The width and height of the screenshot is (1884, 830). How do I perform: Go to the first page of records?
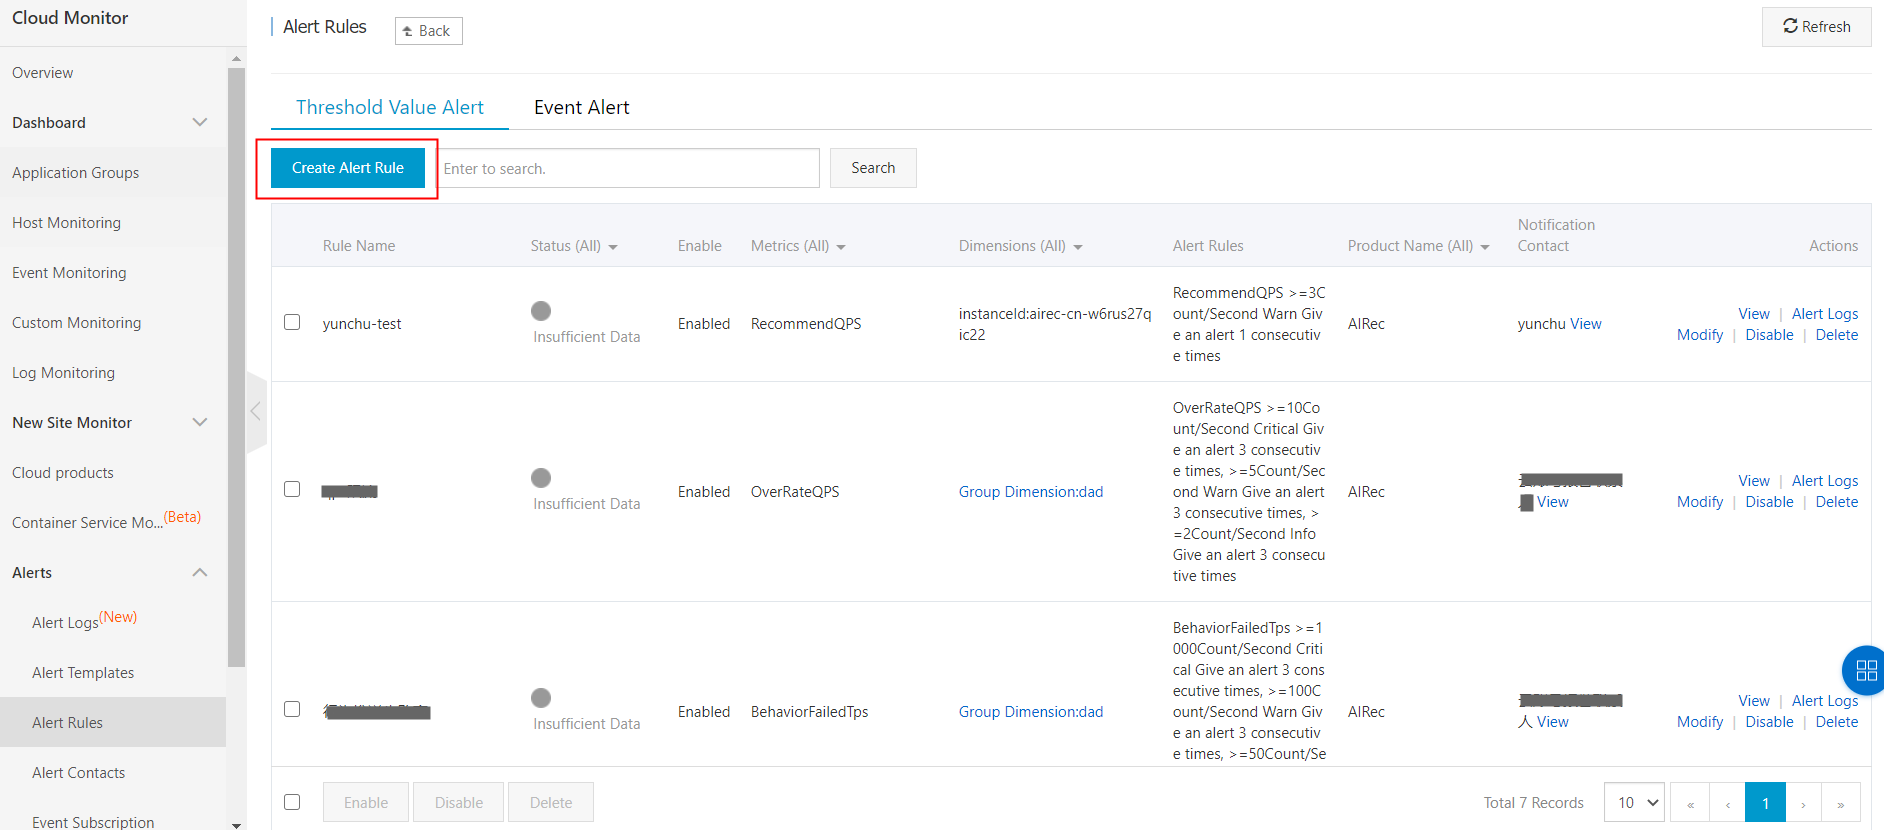1690,803
